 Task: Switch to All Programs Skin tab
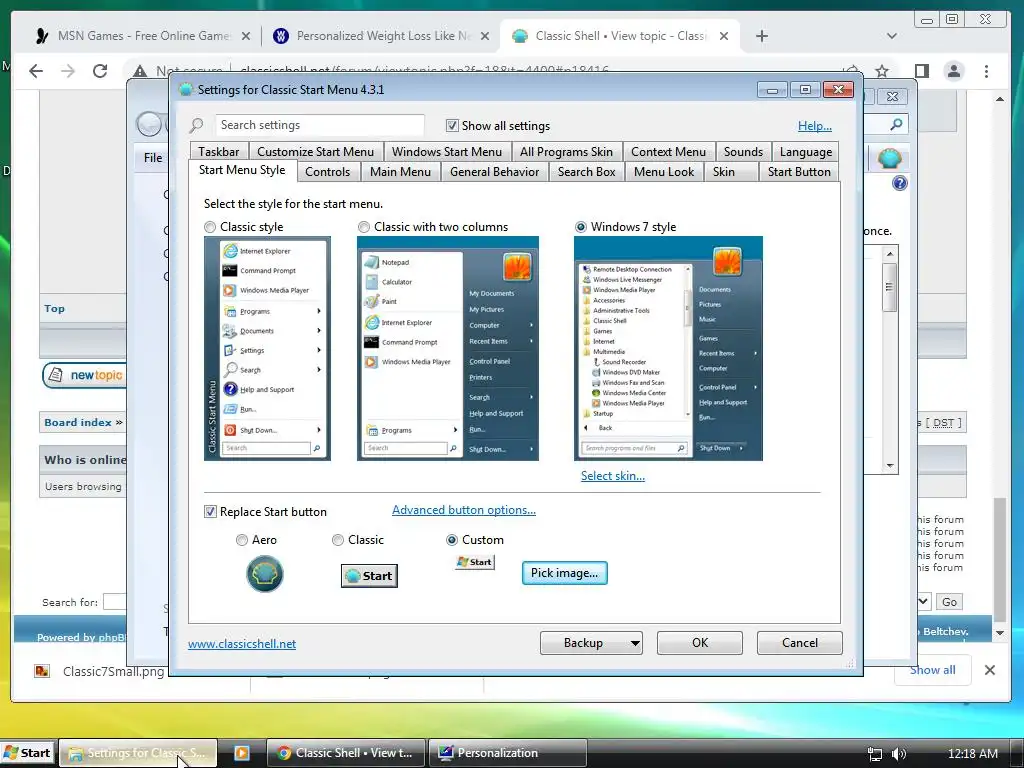(x=566, y=152)
